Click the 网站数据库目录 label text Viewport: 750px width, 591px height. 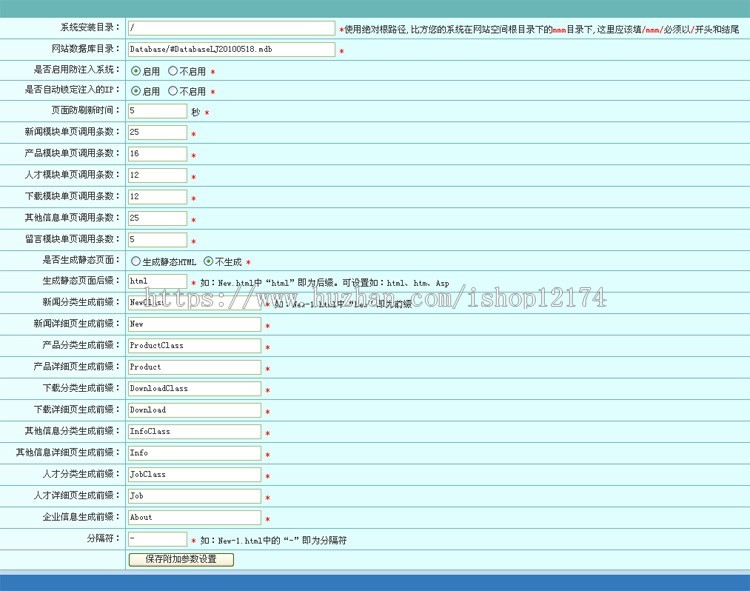pyautogui.click(x=86, y=48)
